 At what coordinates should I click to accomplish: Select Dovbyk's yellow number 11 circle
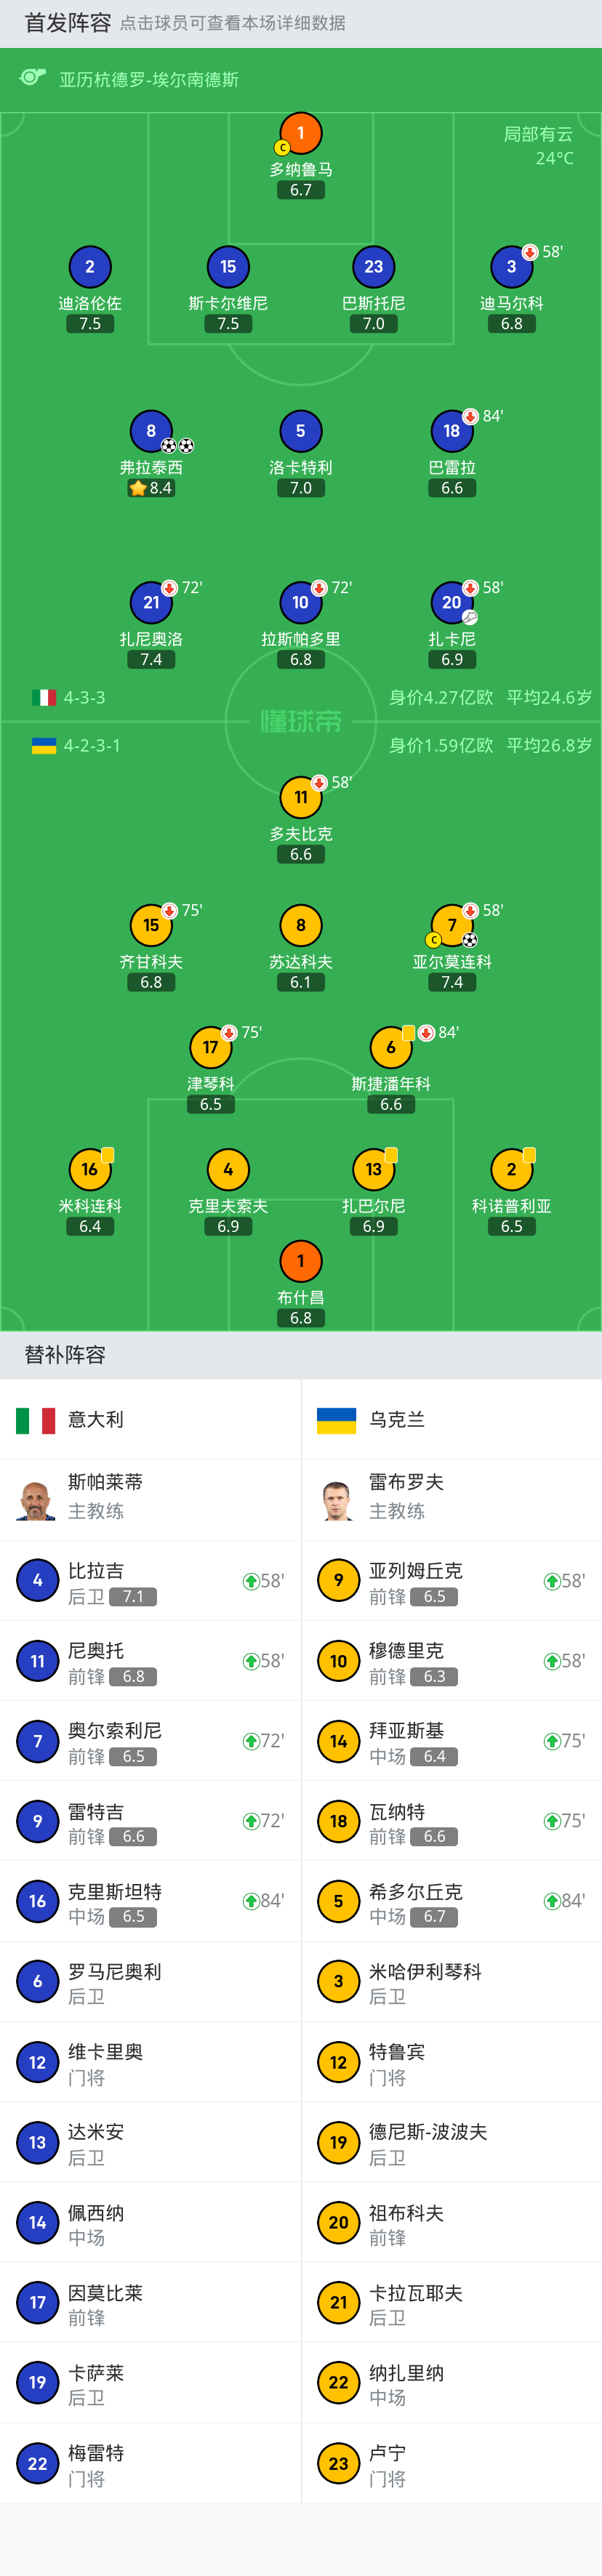click(301, 797)
